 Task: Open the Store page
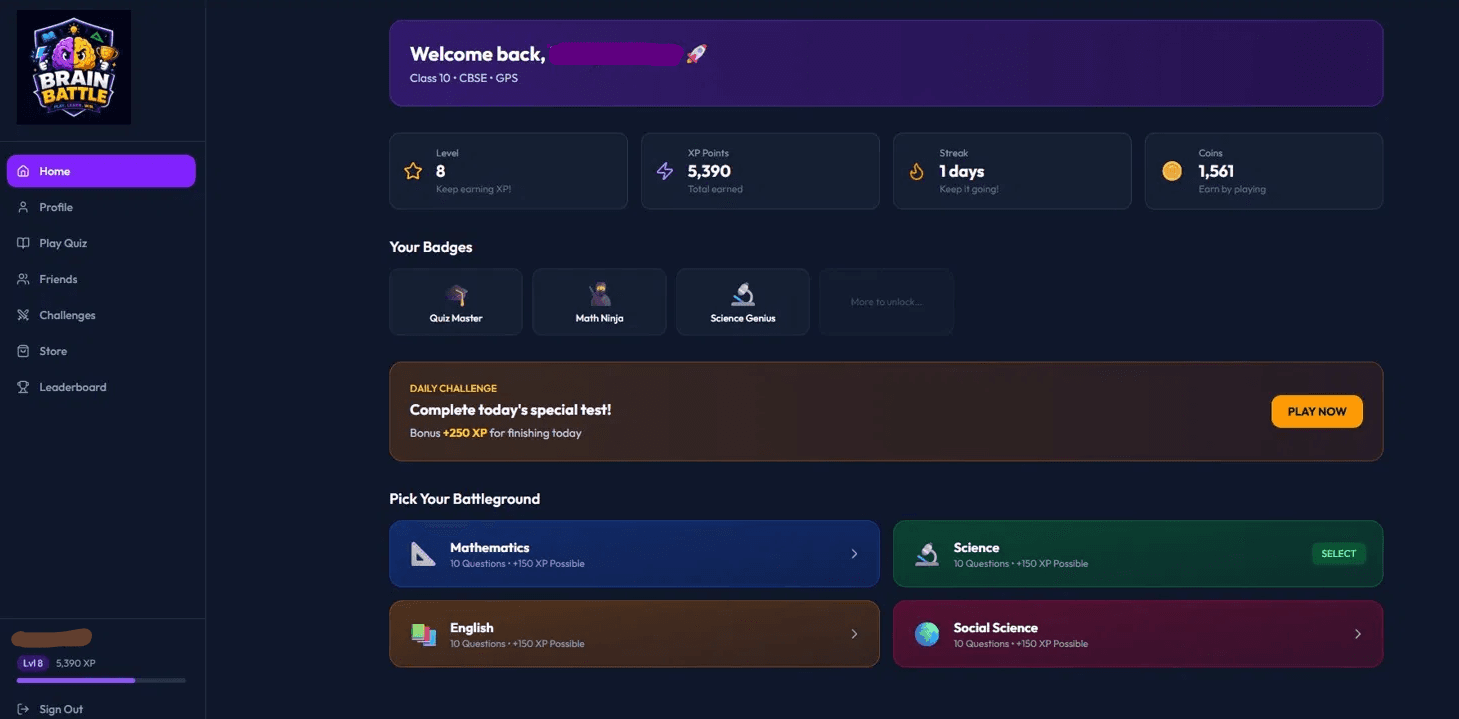101,351
